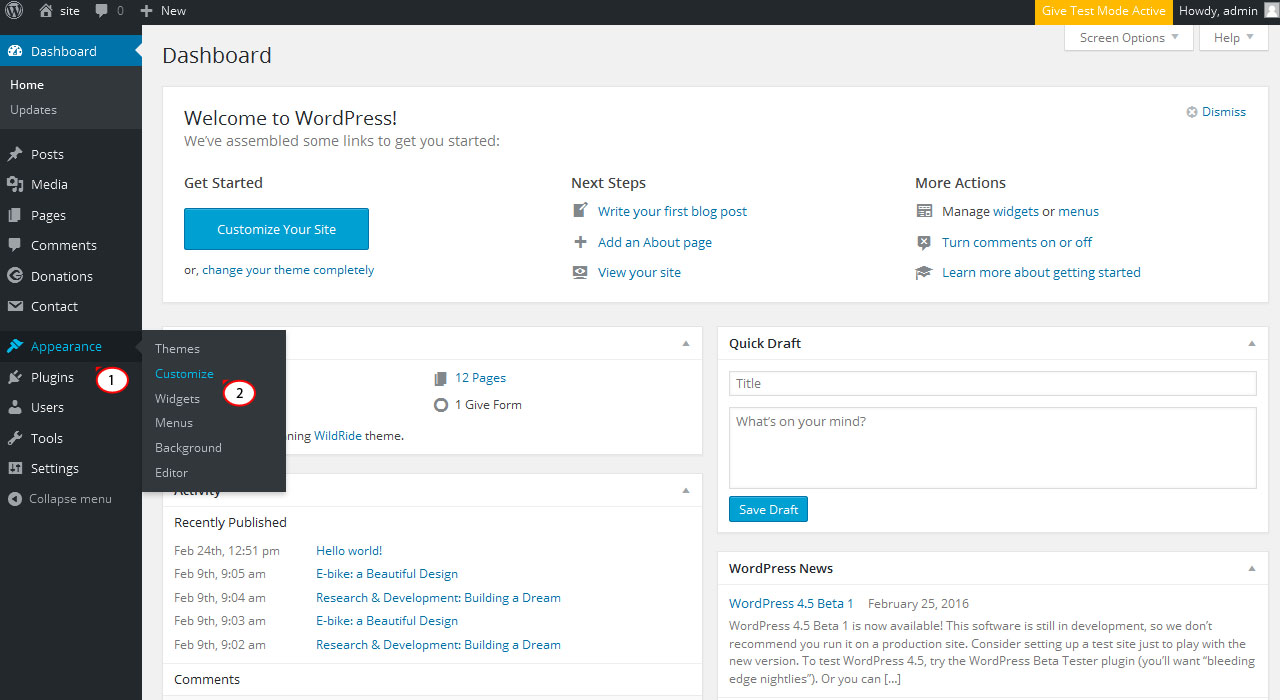
Task: Open the 12 Pages link
Action: click(x=480, y=378)
